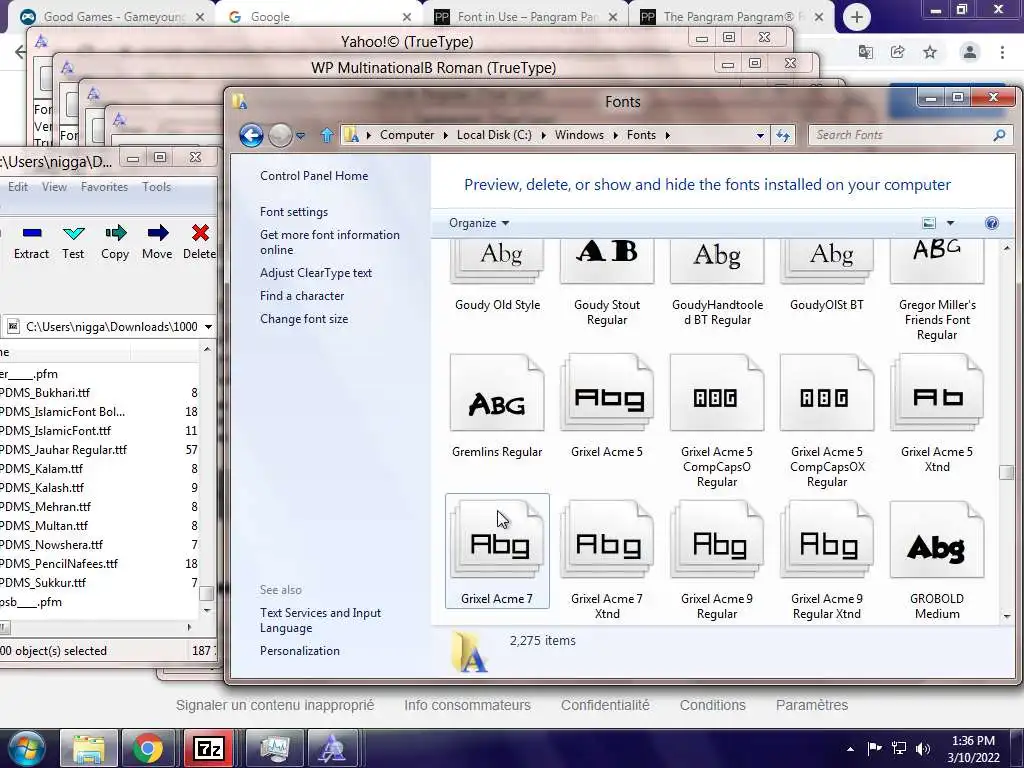
Task: Open the view options dropdown arrow
Action: click(x=950, y=223)
